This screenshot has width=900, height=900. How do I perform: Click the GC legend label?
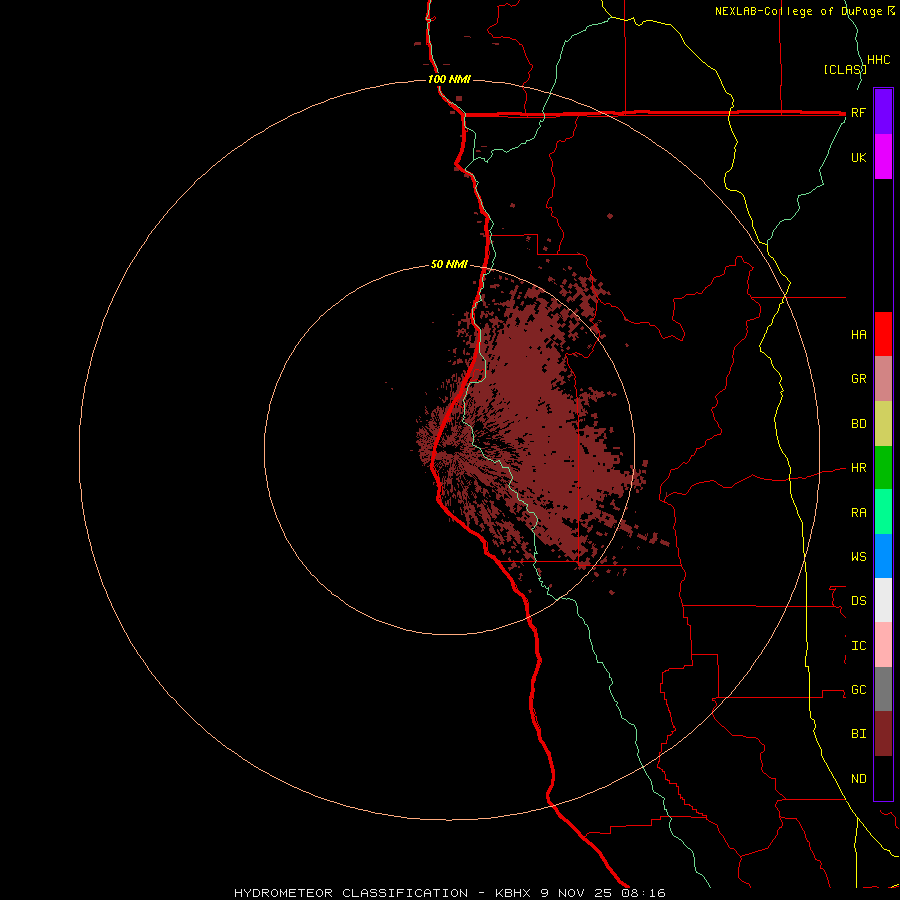pyautogui.click(x=858, y=690)
